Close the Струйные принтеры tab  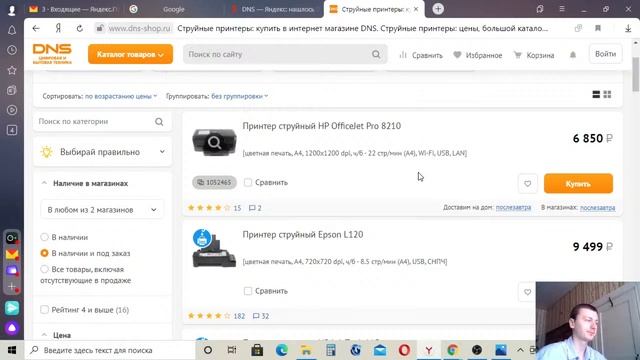[x=416, y=9]
